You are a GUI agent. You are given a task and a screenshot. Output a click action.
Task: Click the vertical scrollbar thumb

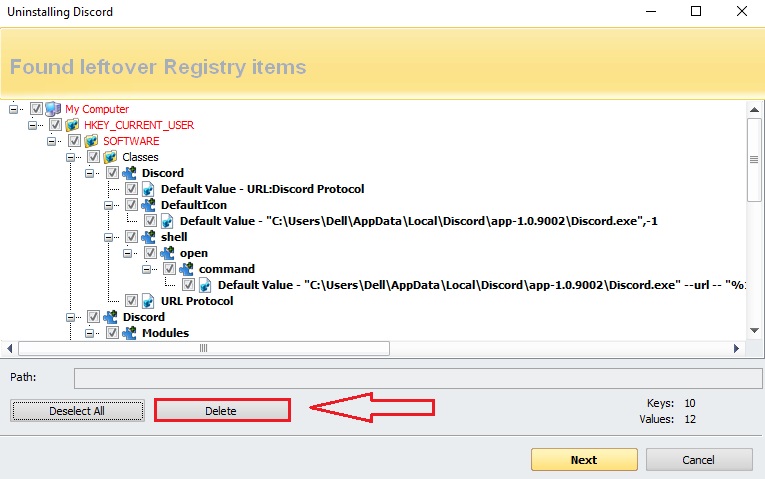coord(754,160)
